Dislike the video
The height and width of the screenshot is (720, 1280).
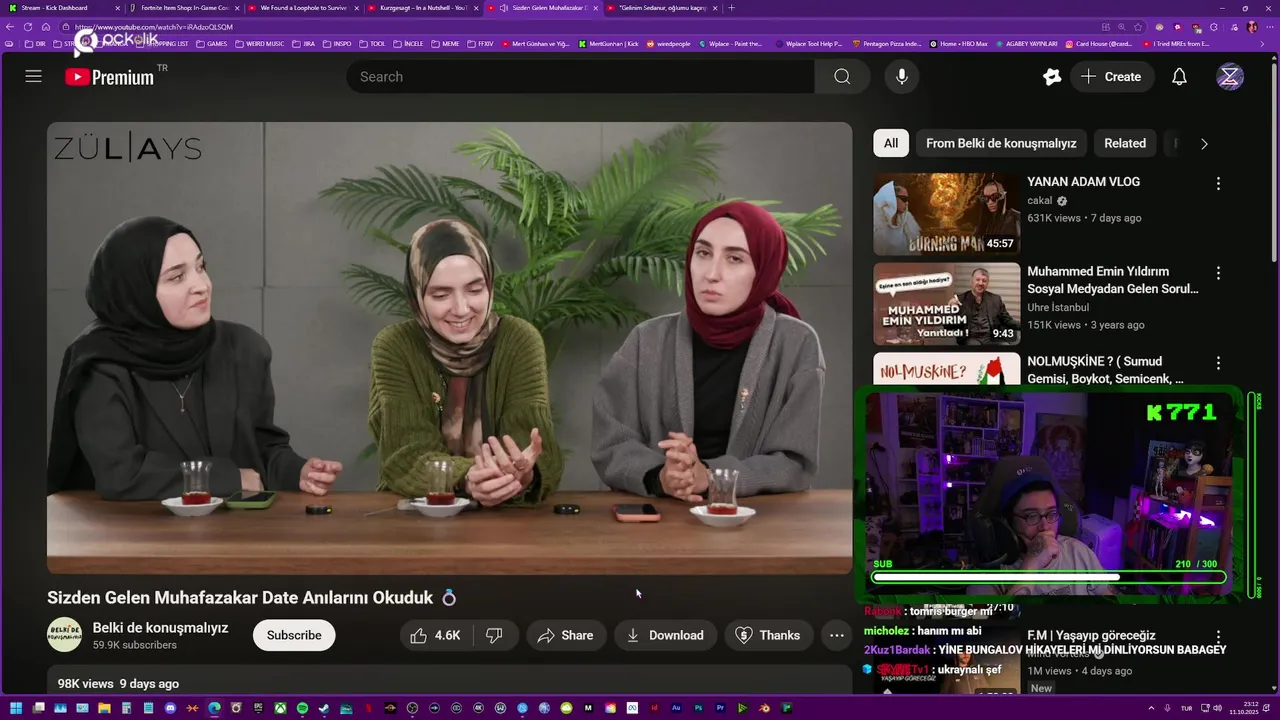pos(494,635)
